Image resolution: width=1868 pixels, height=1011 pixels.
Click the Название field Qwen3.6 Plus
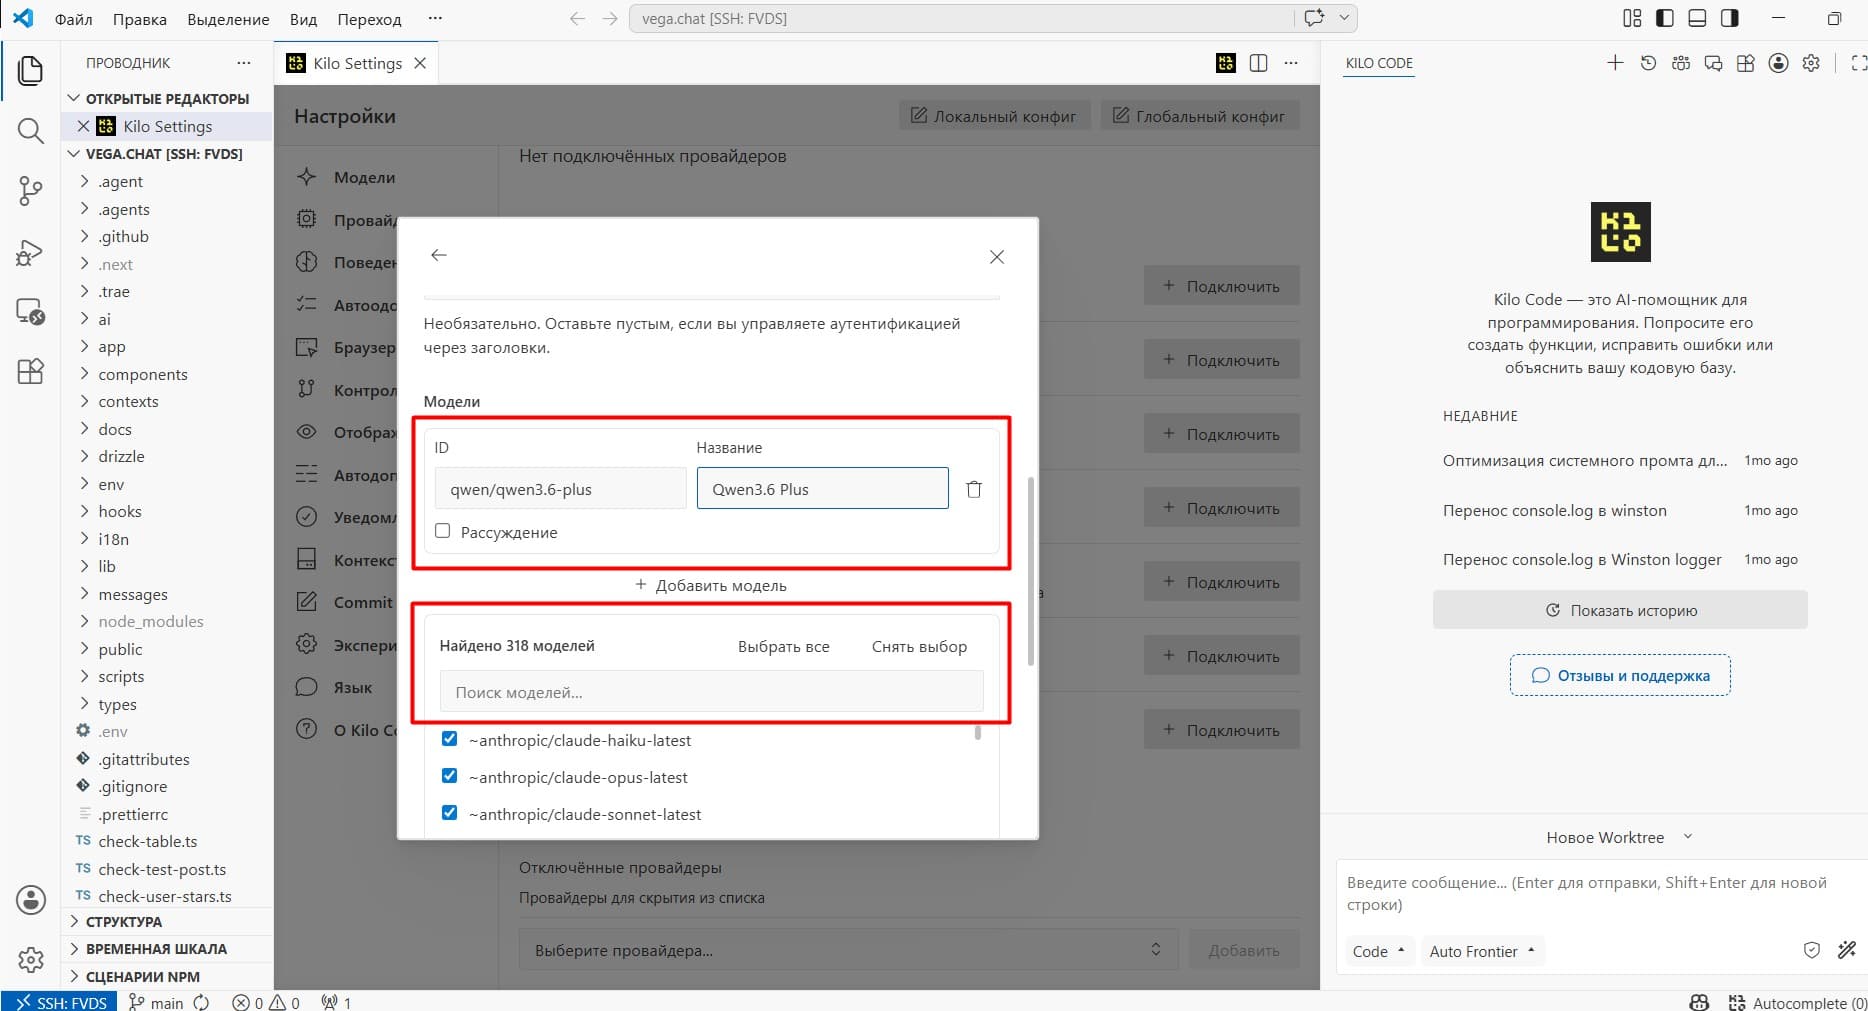[823, 489]
